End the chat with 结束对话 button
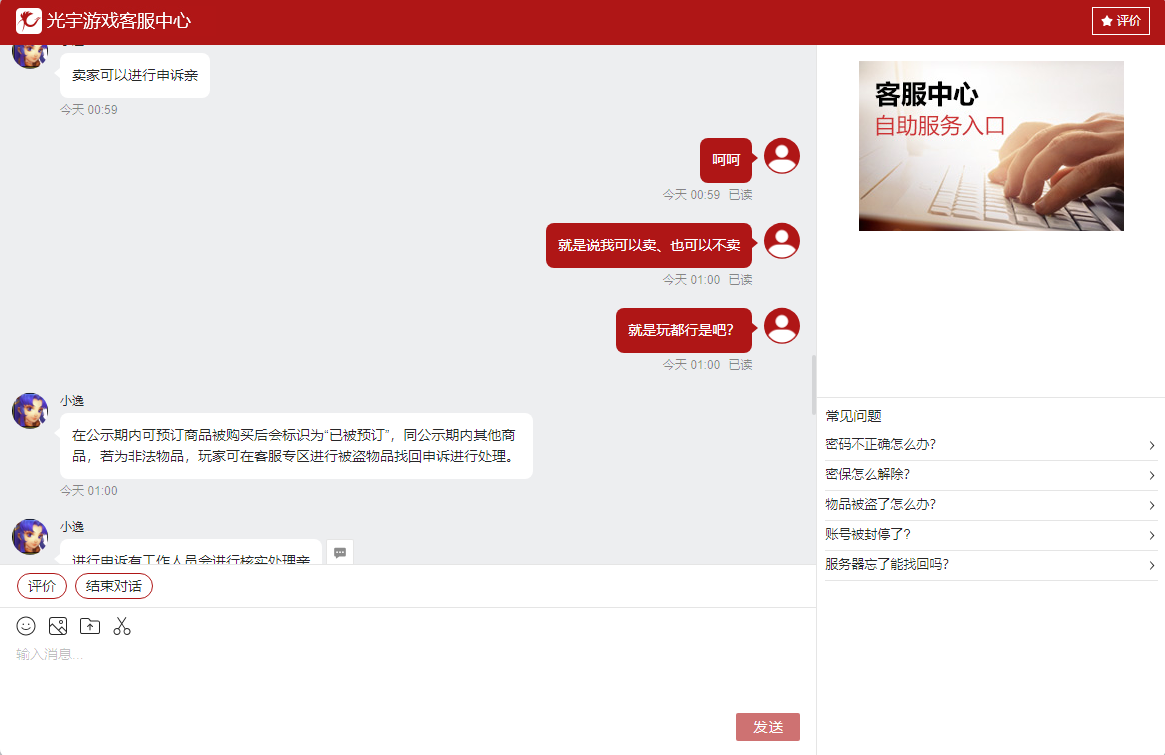1165x755 pixels. click(x=114, y=586)
